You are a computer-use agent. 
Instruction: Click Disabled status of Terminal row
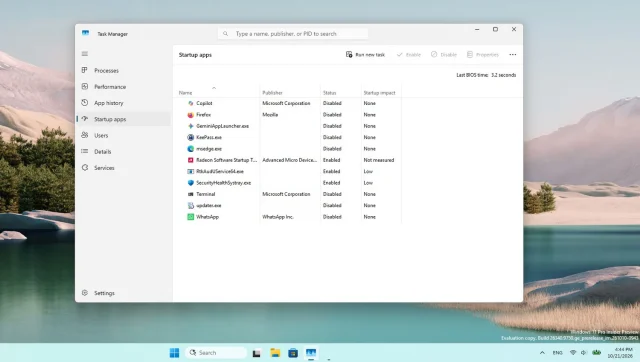click(332, 194)
